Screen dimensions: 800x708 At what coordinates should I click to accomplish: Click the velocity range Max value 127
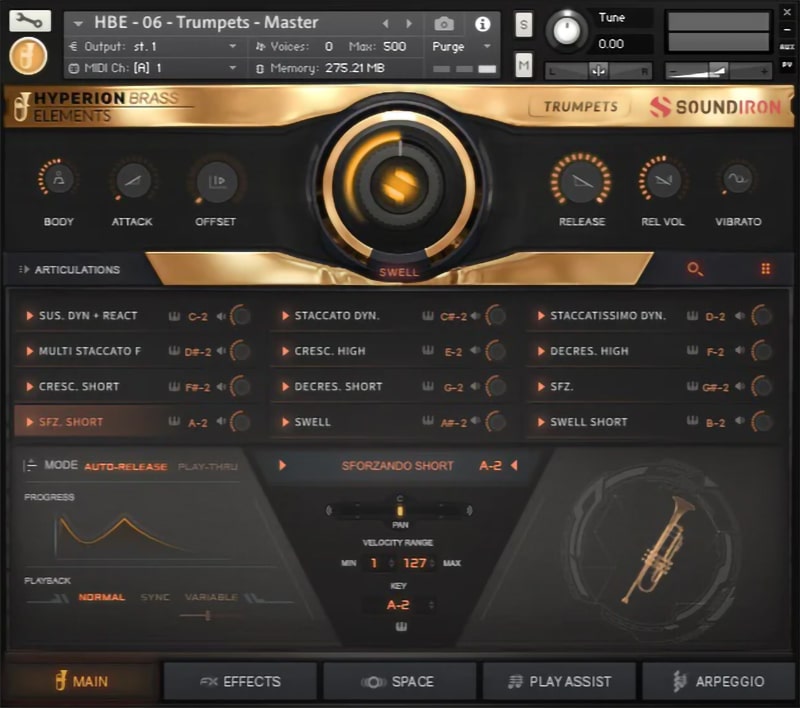[414, 563]
